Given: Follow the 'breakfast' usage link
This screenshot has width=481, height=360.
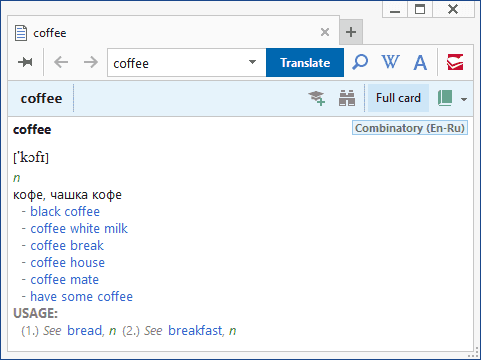Looking at the screenshot, I should tap(195, 331).
